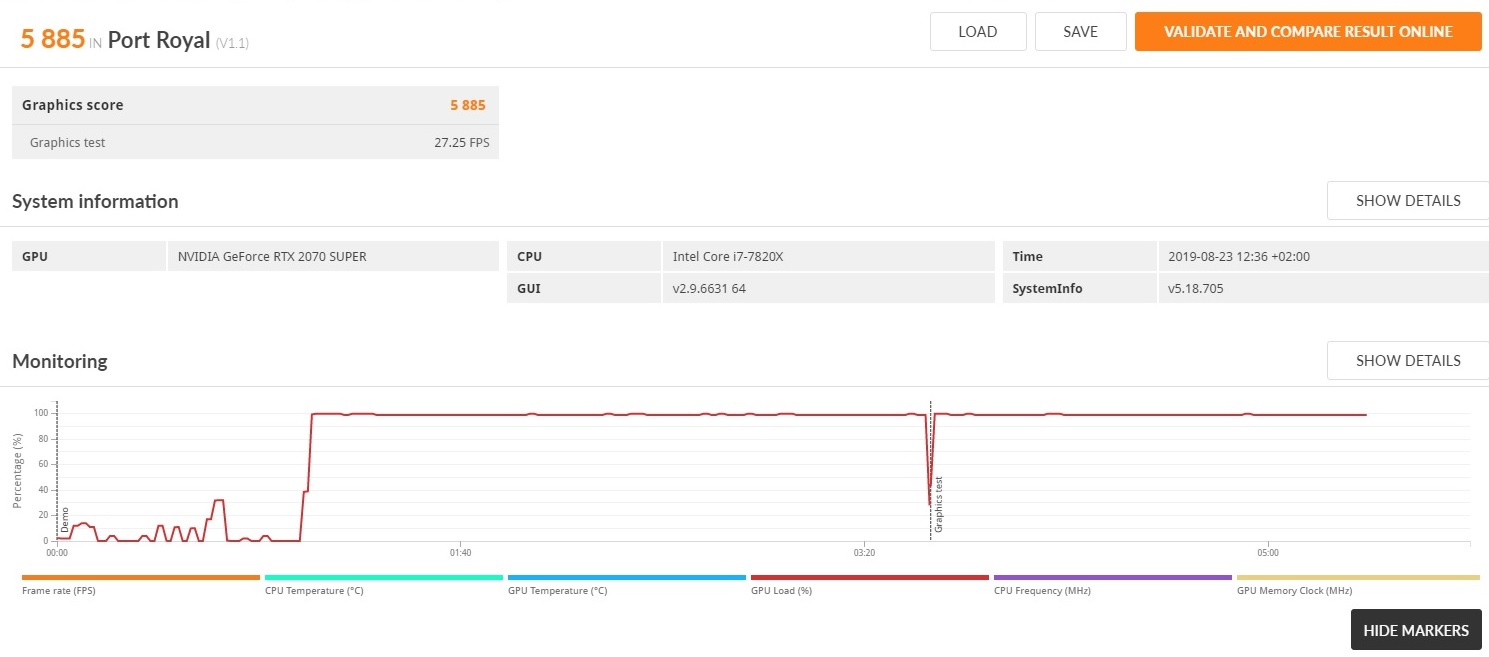Click the Graphics test 27.25 FPS row
This screenshot has width=1489, height=657.
pos(255,142)
